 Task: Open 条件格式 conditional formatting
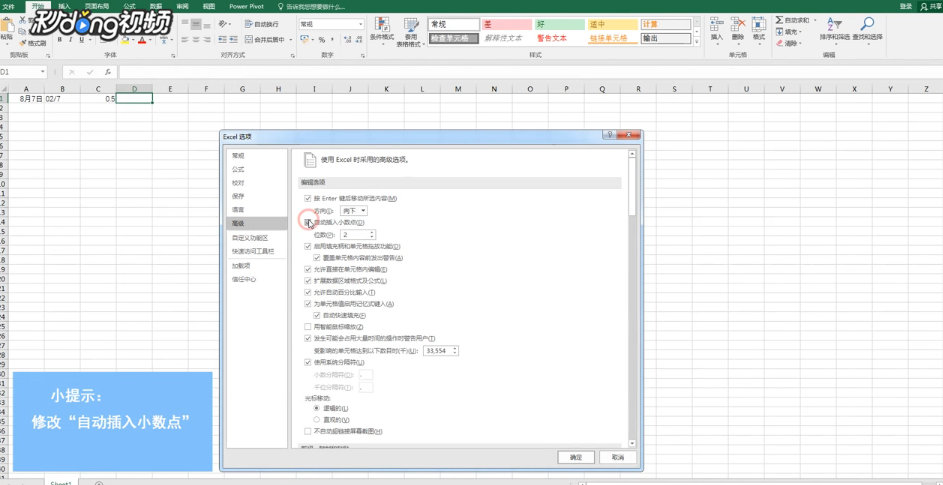click(x=381, y=30)
